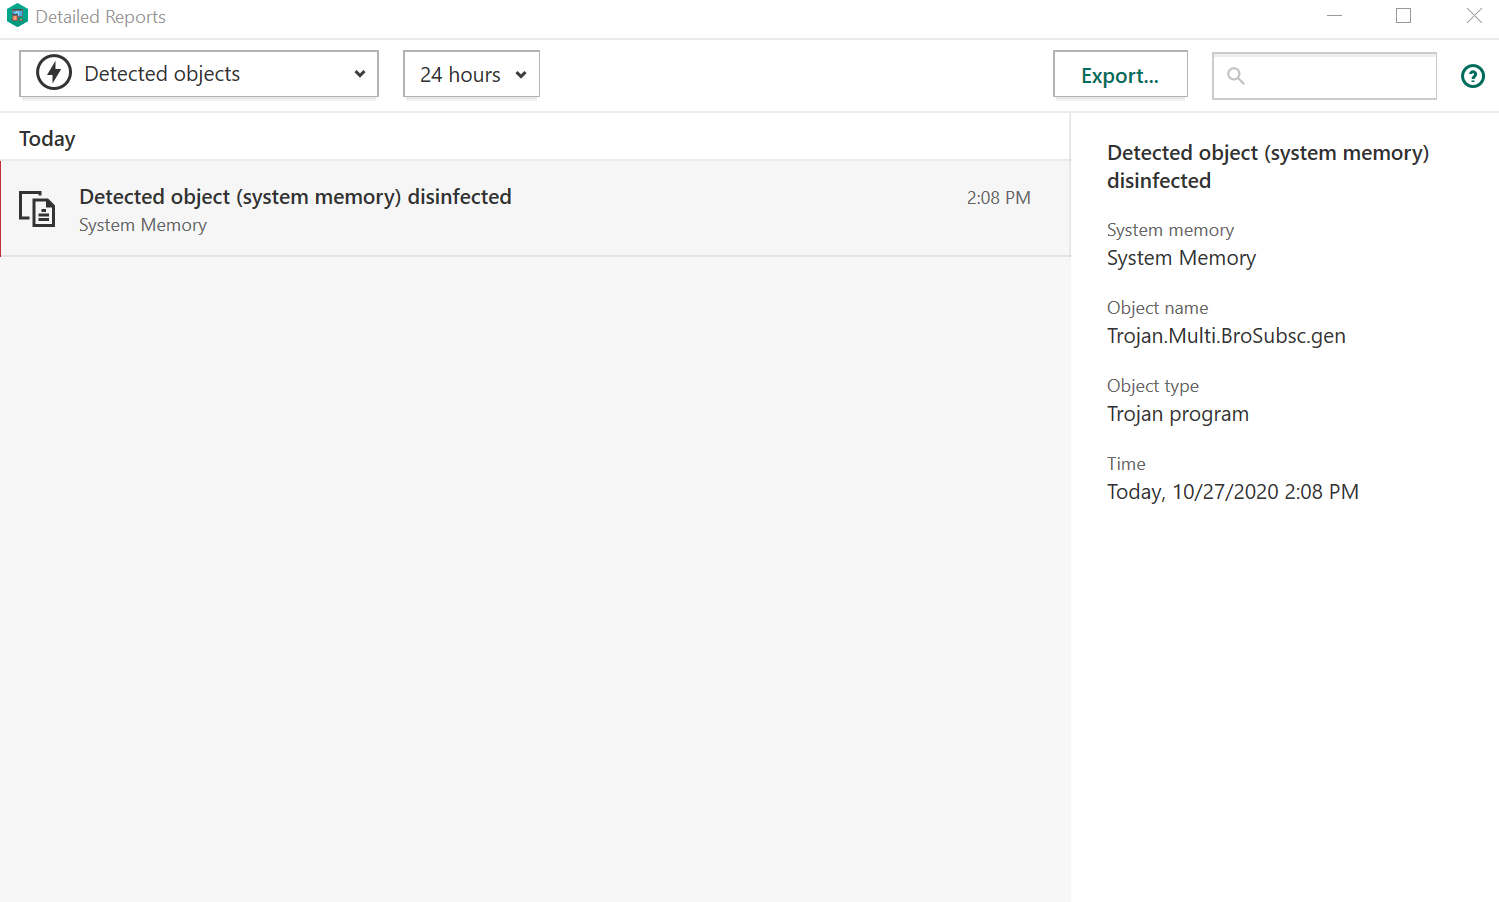This screenshot has width=1499, height=902.
Task: Open help with the question mark icon
Action: 1472,76
